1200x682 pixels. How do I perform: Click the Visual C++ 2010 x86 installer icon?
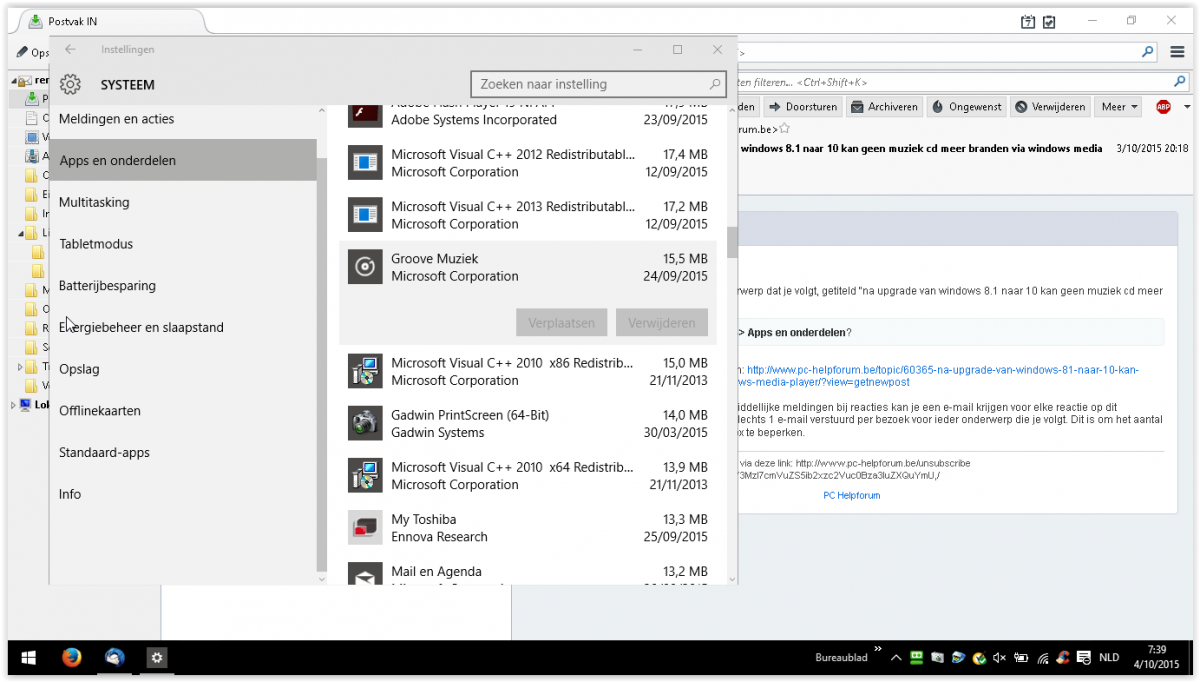(365, 371)
